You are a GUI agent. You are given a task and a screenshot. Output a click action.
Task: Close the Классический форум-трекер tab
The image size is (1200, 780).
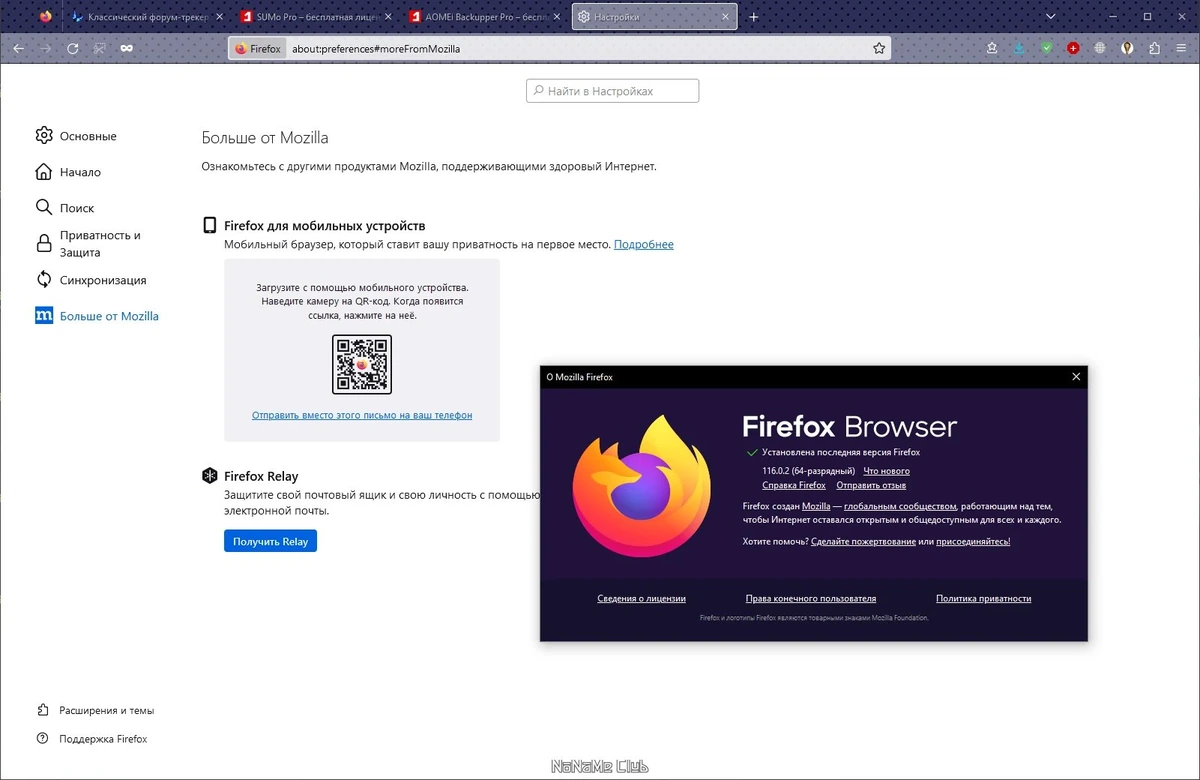point(219,17)
